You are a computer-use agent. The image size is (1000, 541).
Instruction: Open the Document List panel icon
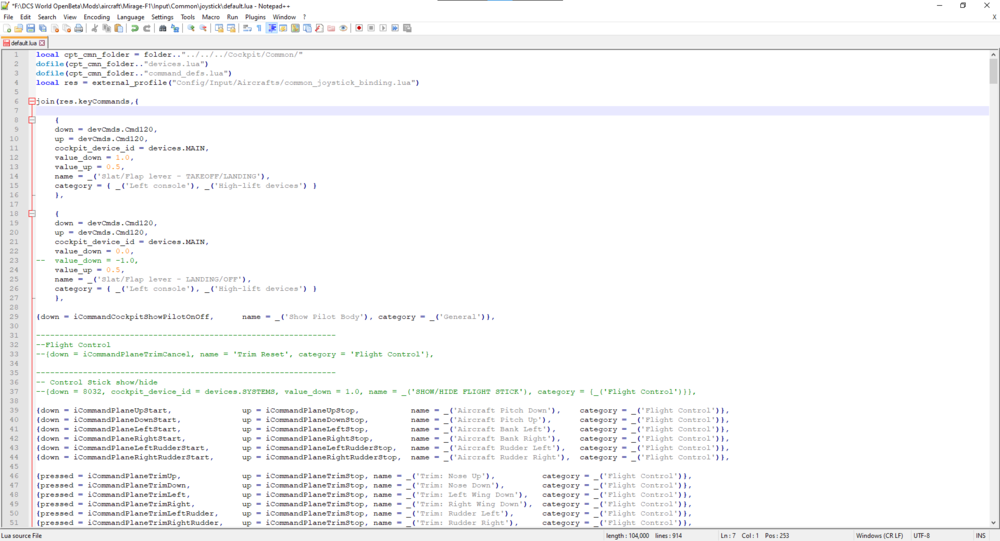pos(307,28)
